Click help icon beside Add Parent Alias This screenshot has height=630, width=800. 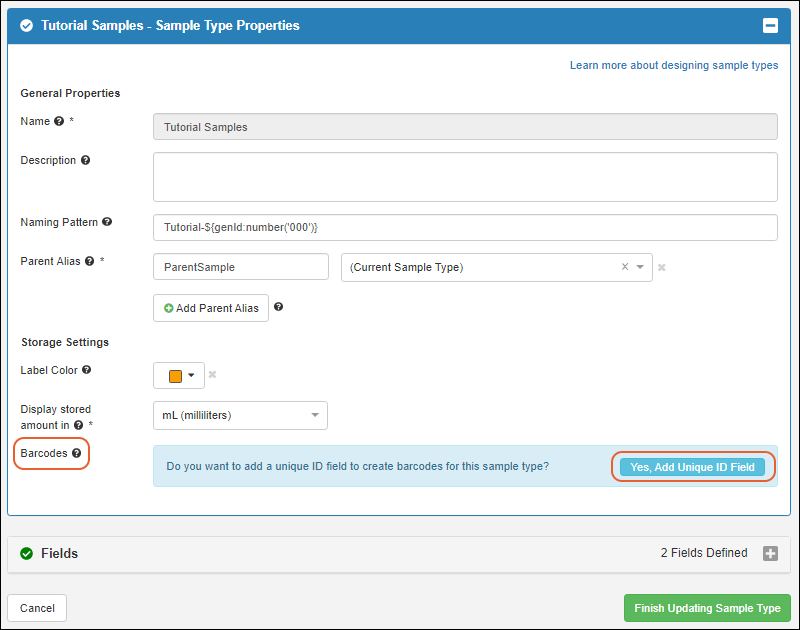click(278, 307)
